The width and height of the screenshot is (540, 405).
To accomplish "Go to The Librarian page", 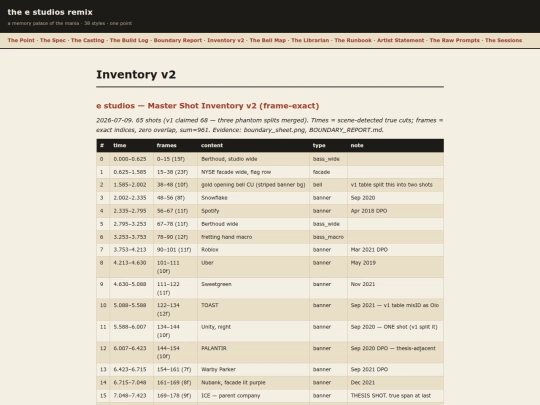I will coord(310,40).
